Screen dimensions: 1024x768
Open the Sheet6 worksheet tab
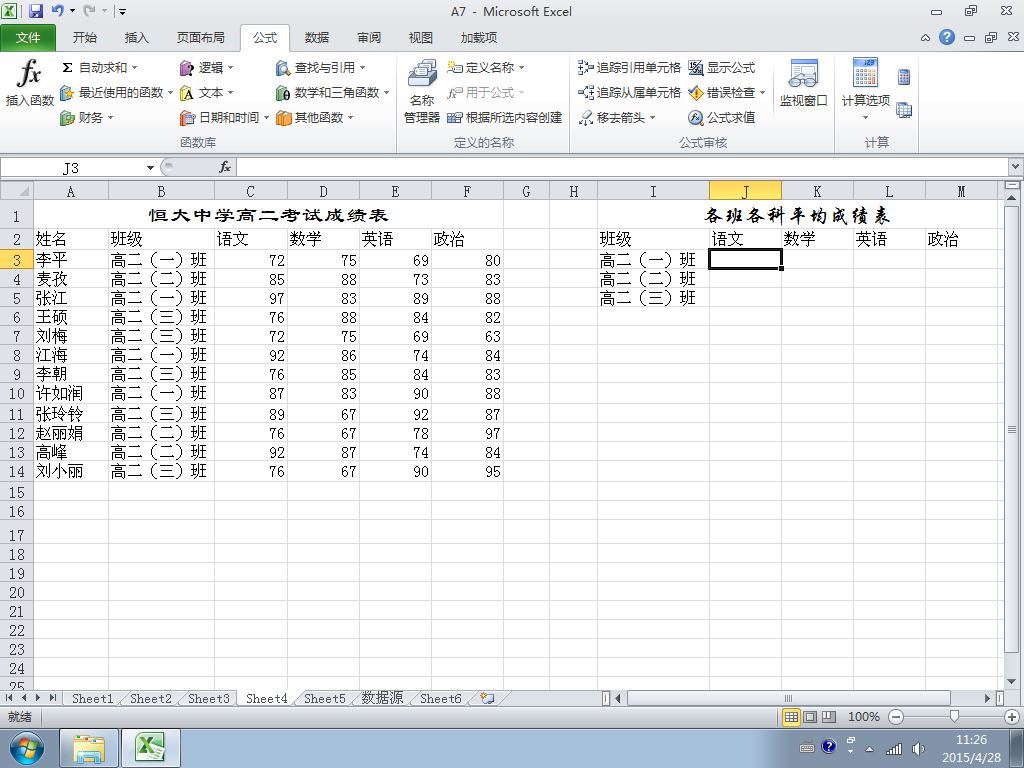pyautogui.click(x=440, y=699)
